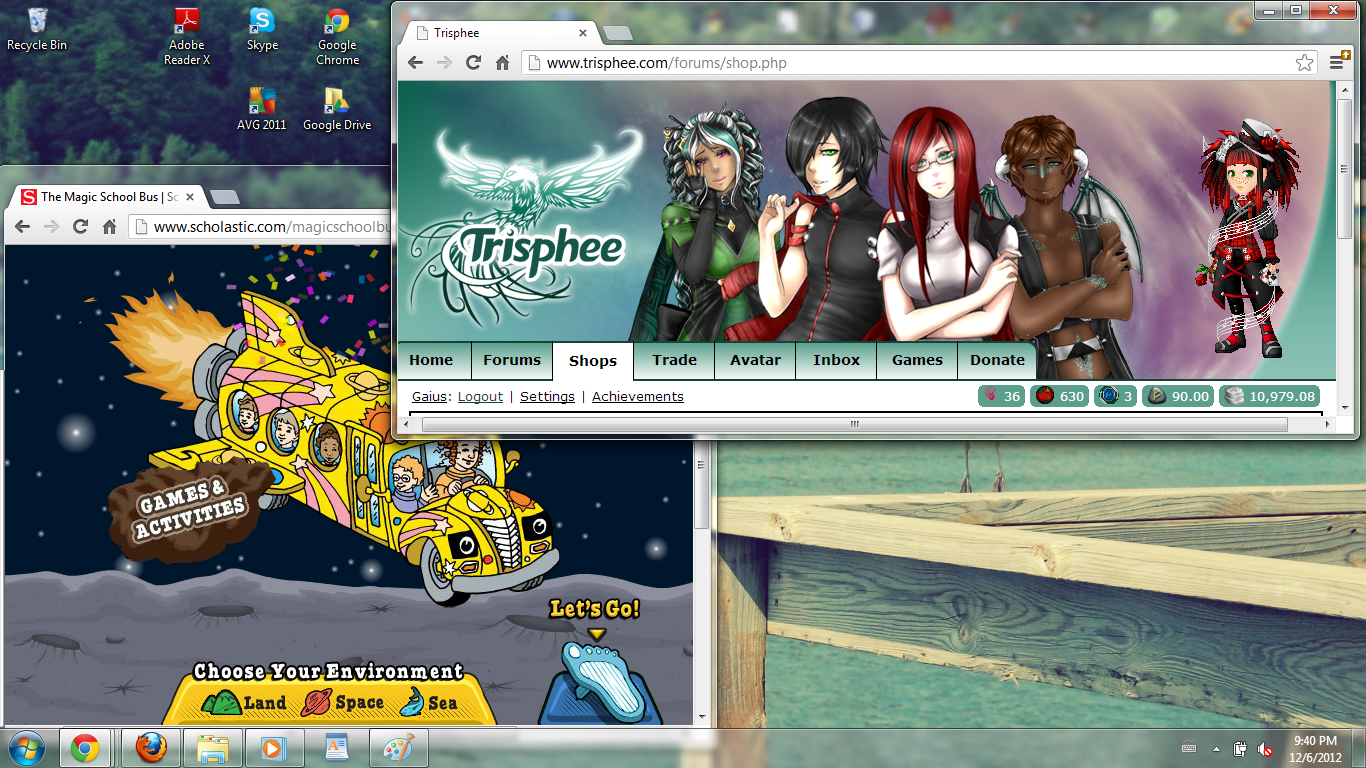Screen dimensions: 1366x768
Task: Open the Achievements link
Action: 637,397
